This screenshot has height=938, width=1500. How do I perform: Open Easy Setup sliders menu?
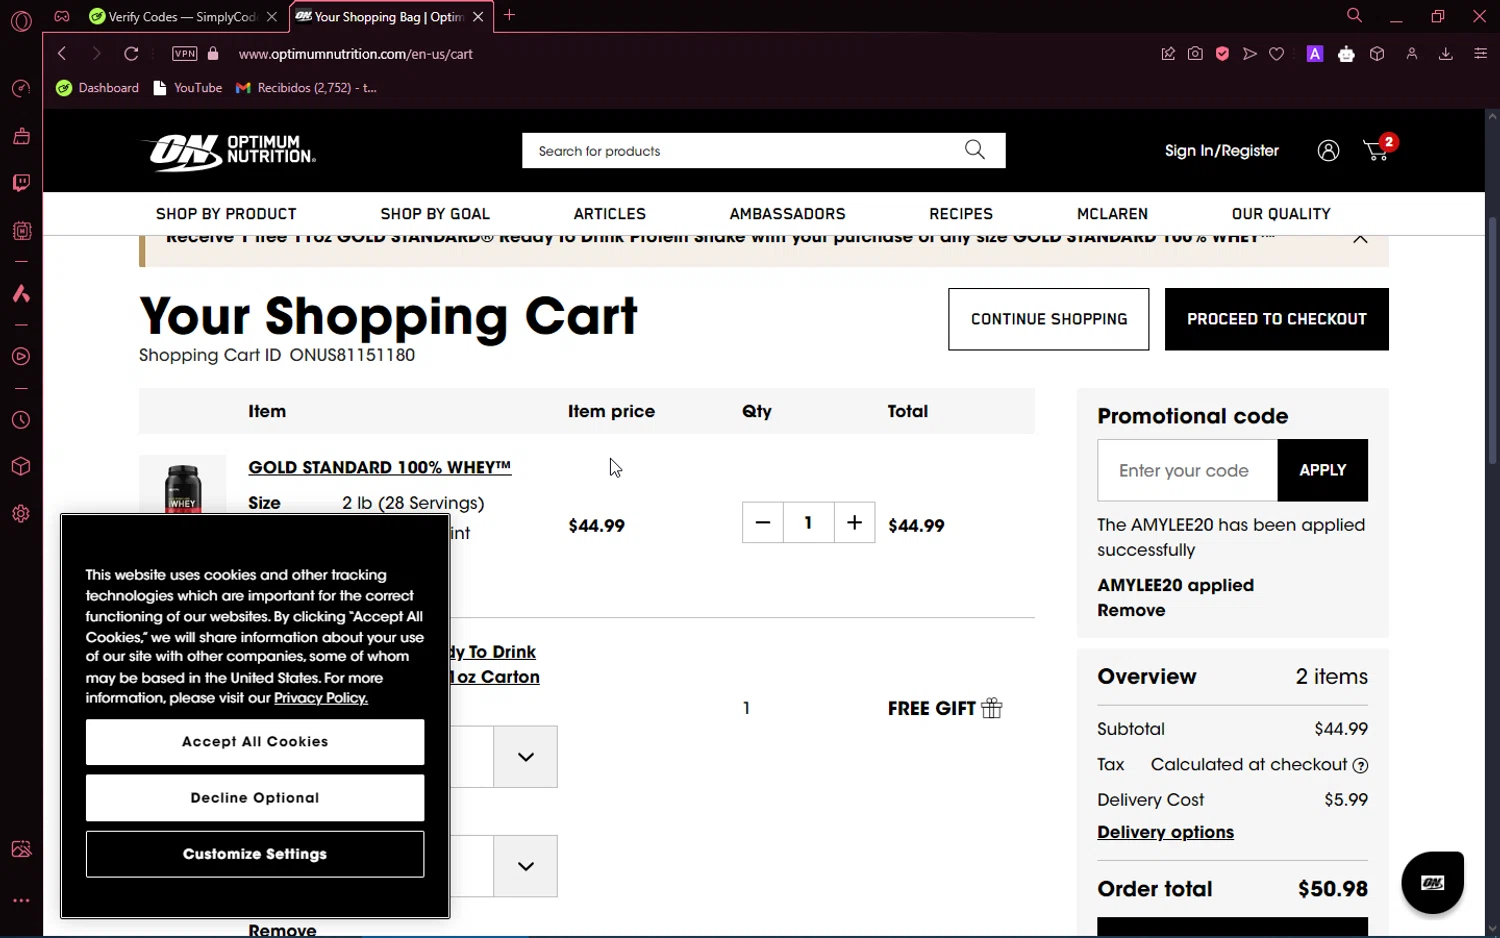coord(1481,54)
